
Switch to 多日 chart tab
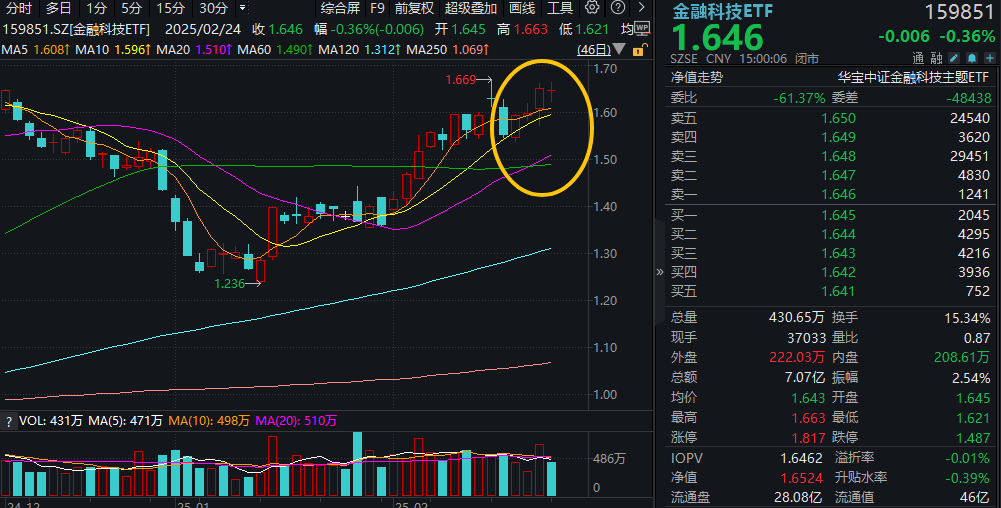[x=58, y=8]
